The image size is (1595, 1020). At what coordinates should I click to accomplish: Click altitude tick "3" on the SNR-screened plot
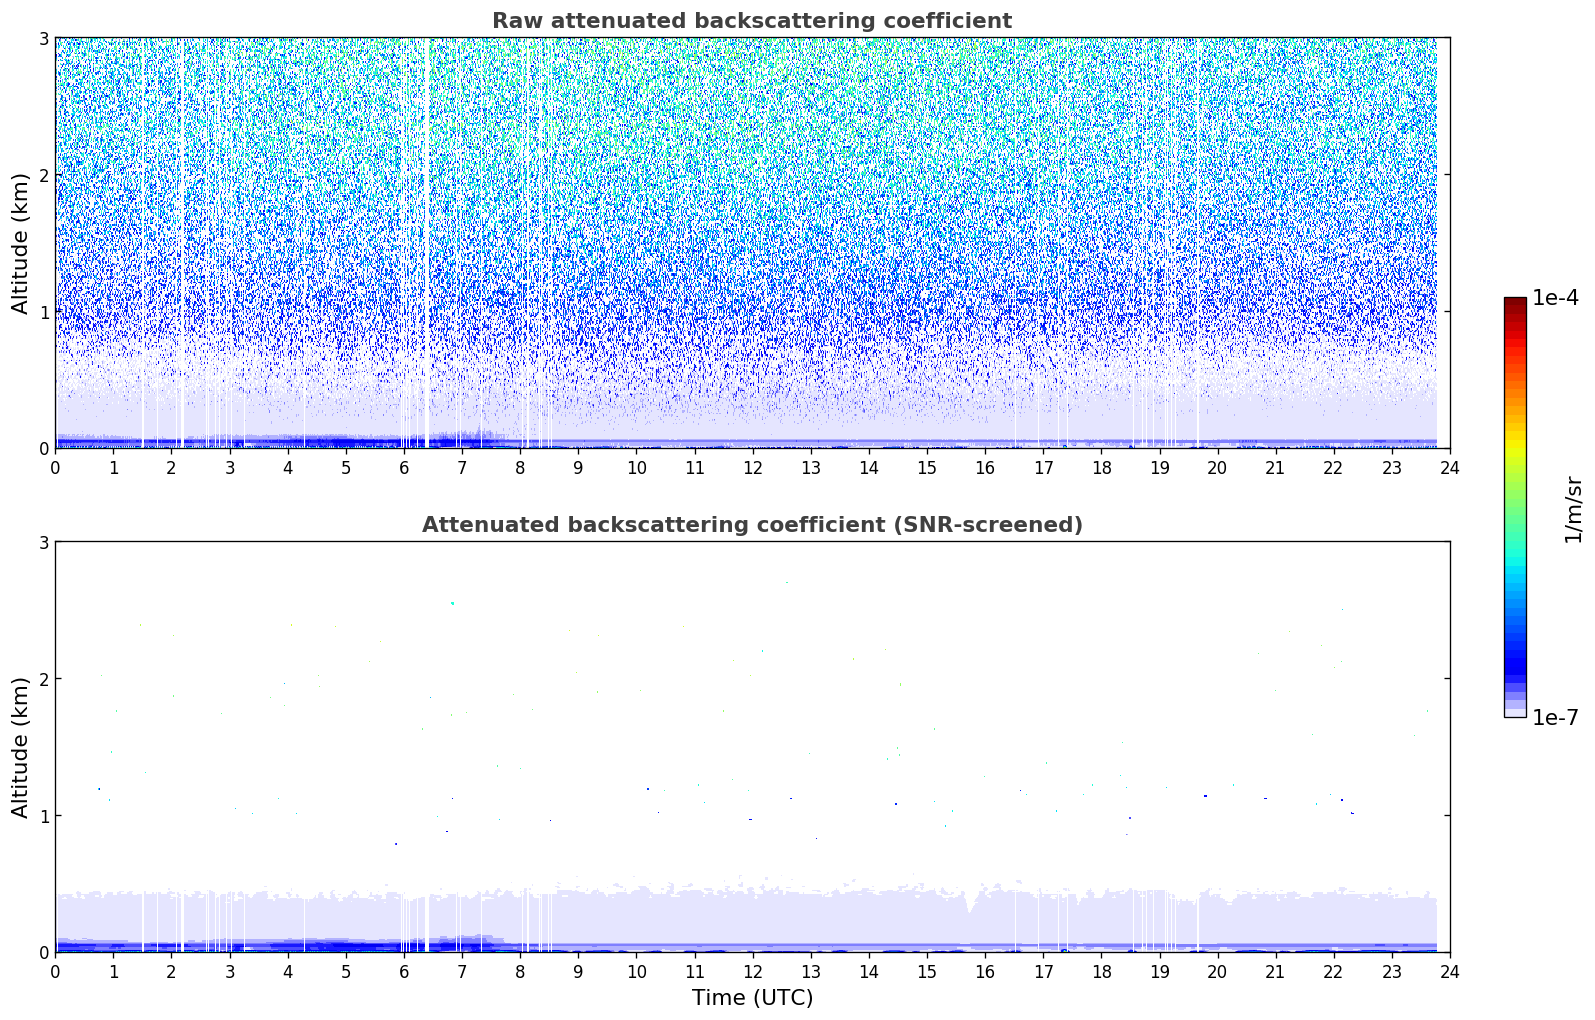tap(44, 542)
